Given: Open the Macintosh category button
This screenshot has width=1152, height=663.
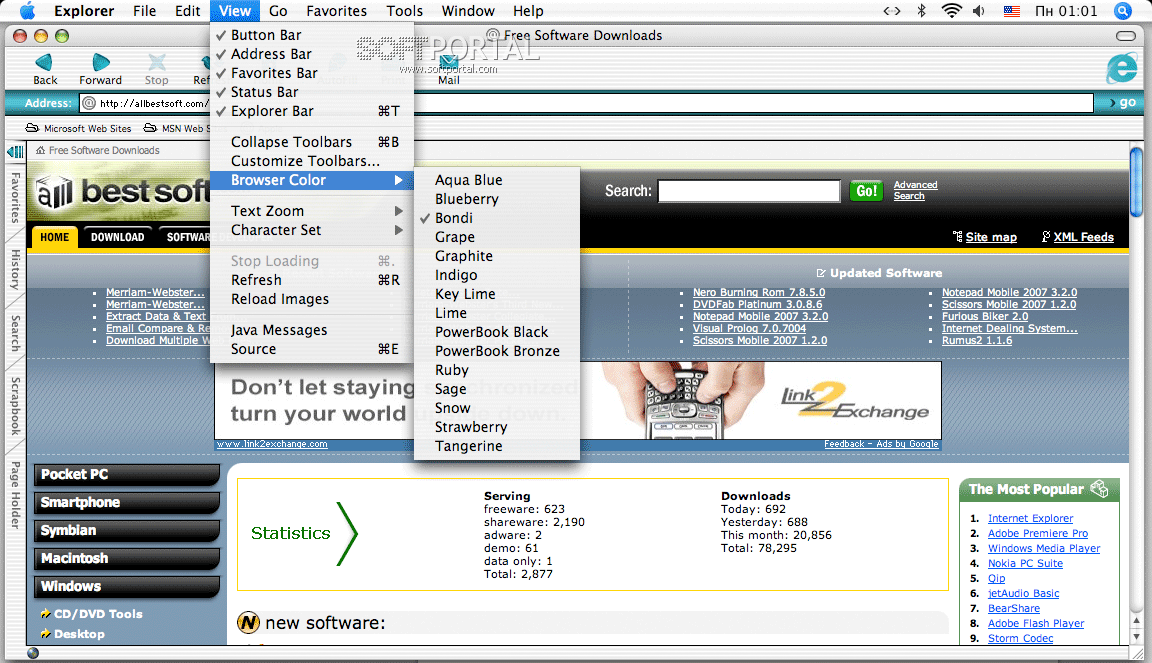Looking at the screenshot, I should point(127,558).
